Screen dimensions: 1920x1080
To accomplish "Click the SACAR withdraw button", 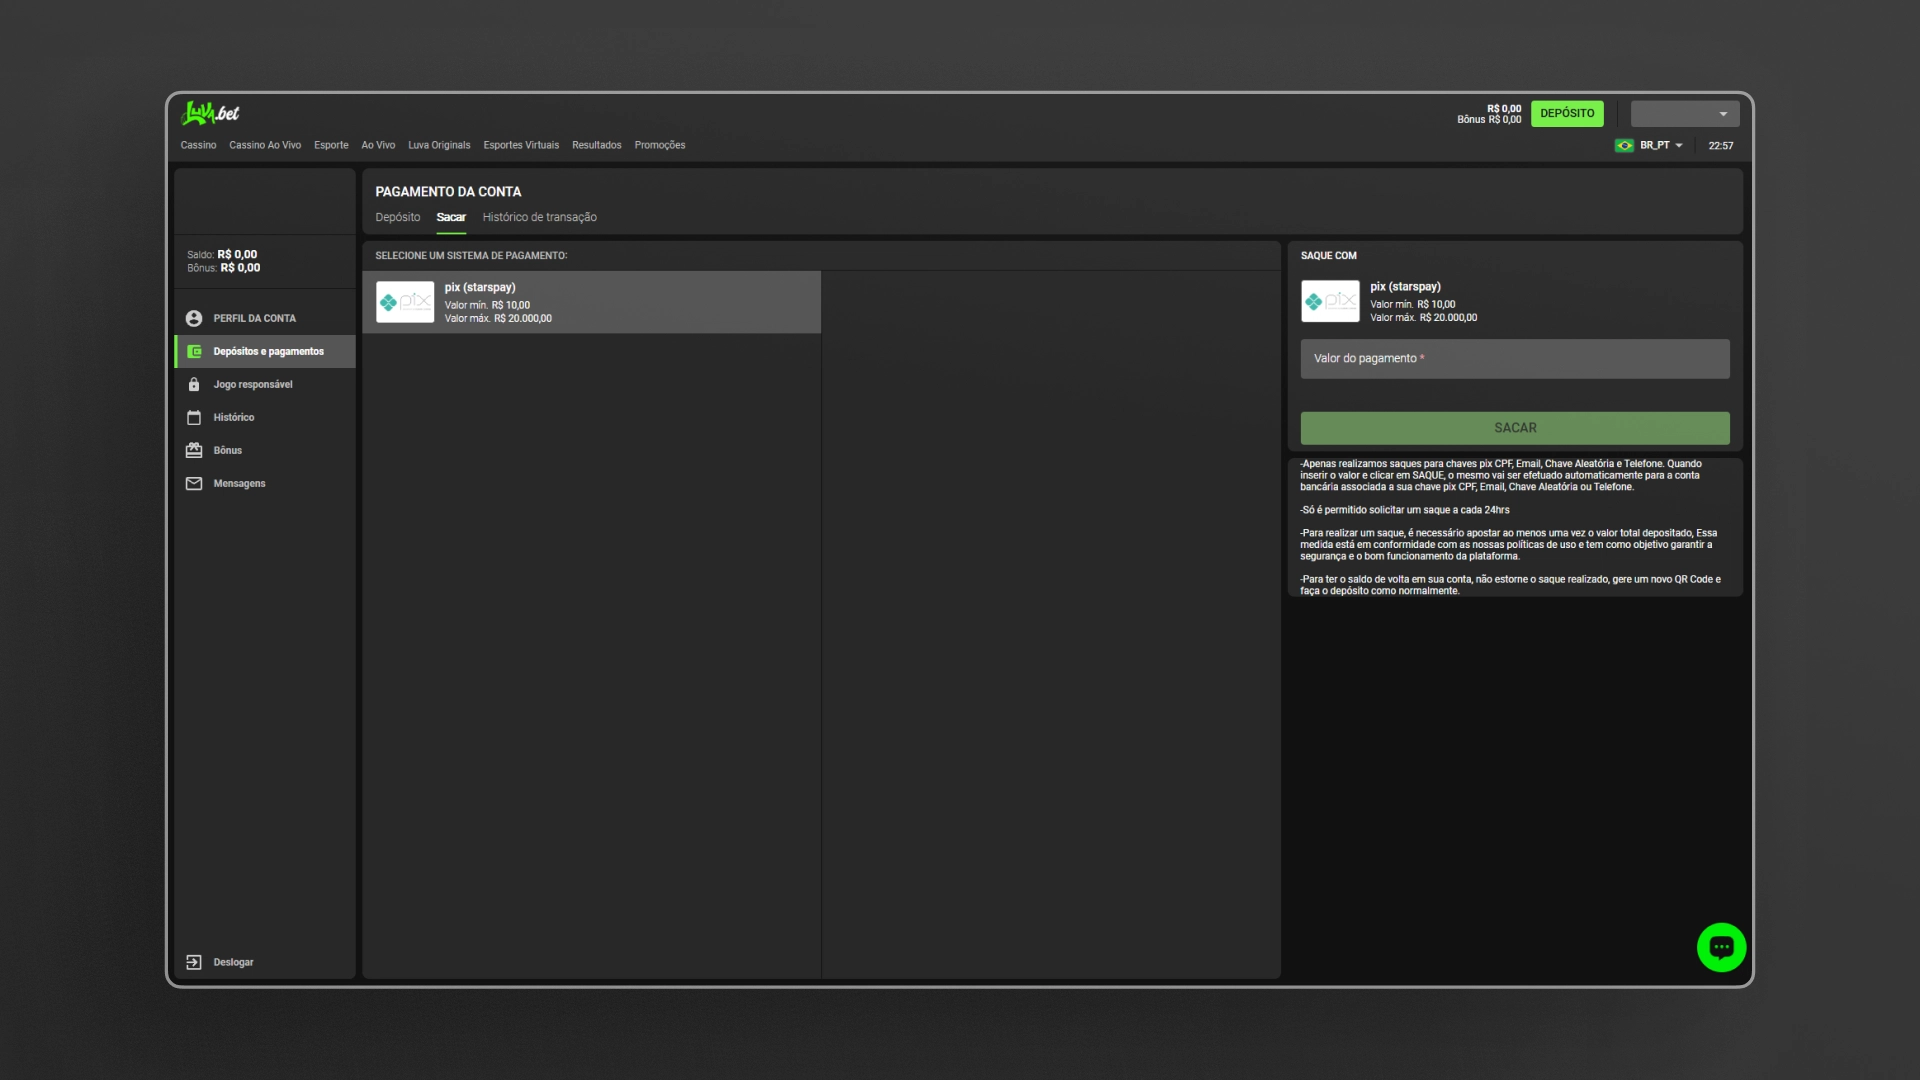I will [1514, 428].
